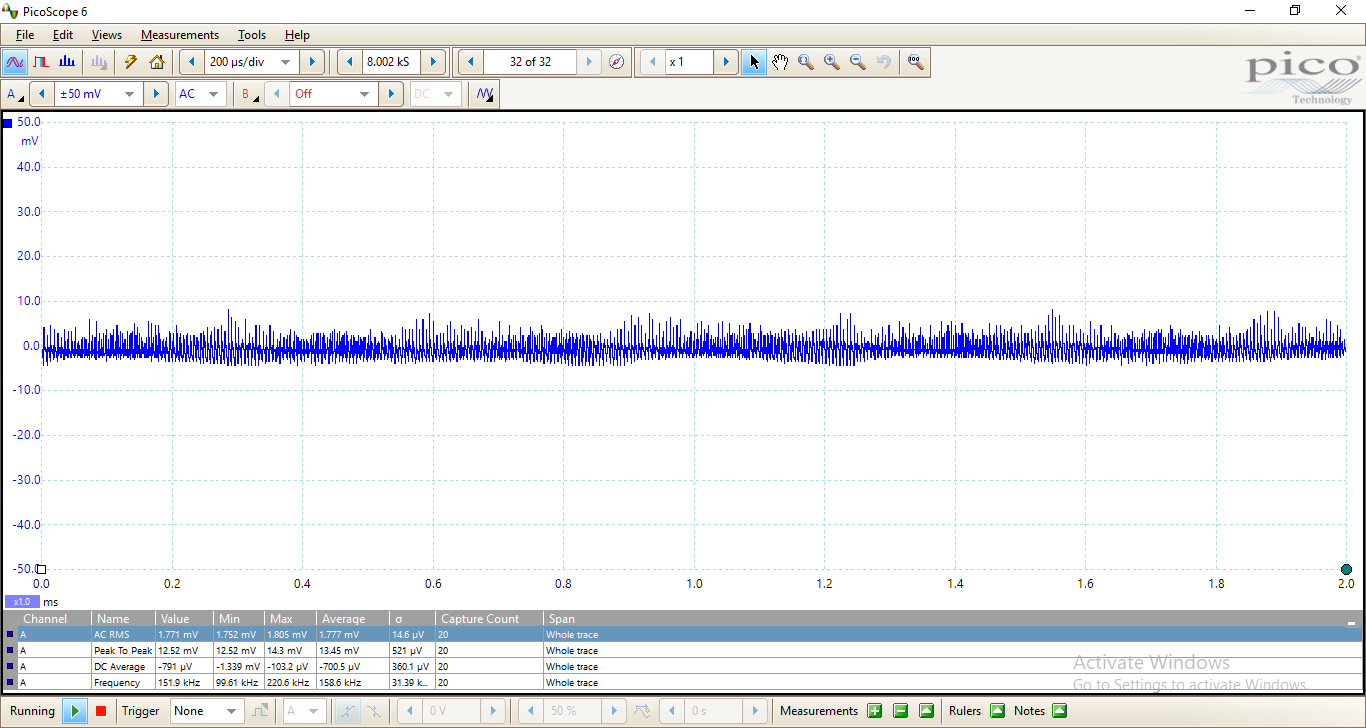The width and height of the screenshot is (1366, 728).
Task: Select the Zoom In tool
Action: [x=832, y=62]
